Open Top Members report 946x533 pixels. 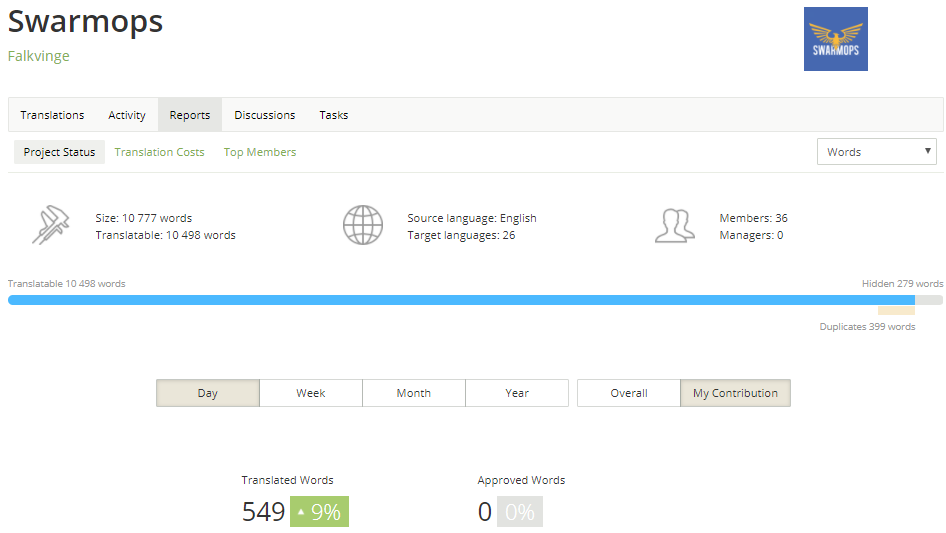click(x=259, y=152)
